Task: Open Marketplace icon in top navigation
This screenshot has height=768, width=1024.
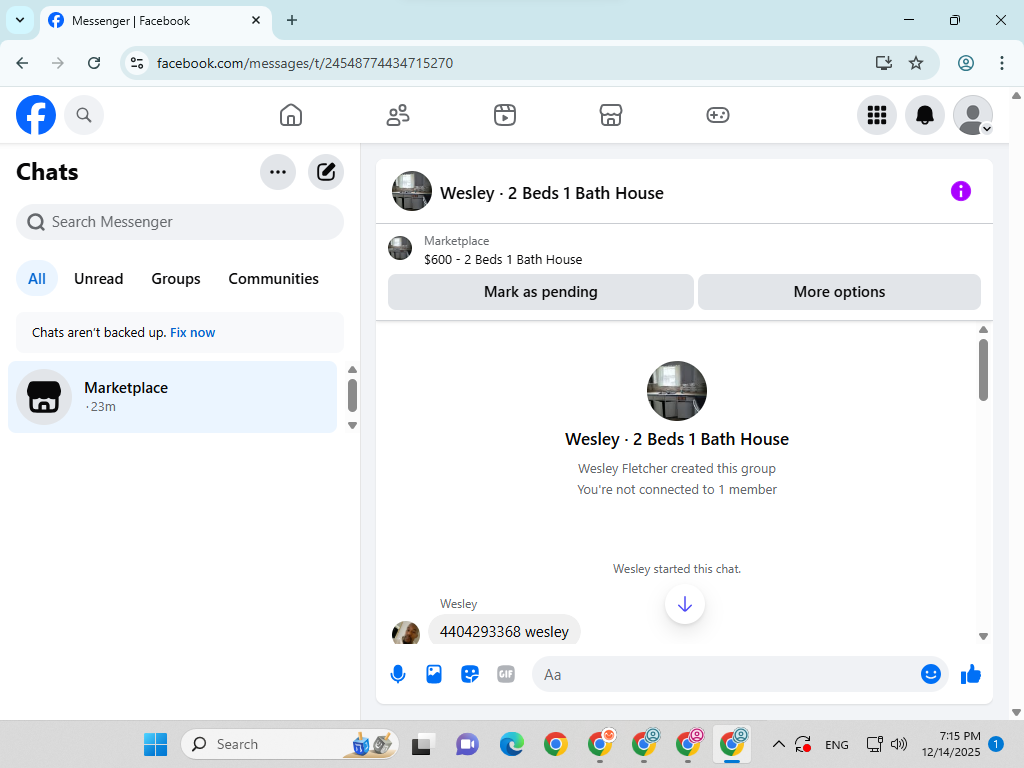Action: (x=611, y=115)
